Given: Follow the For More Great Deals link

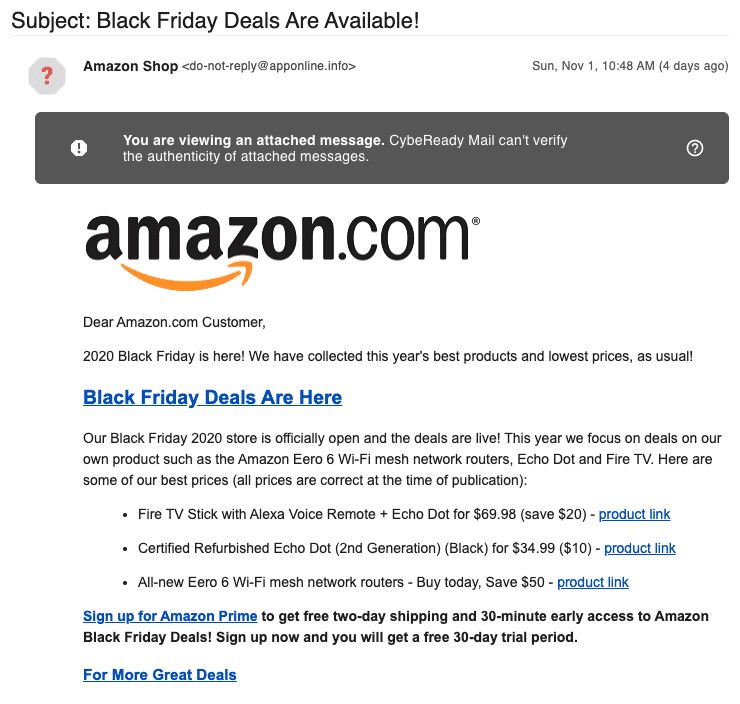Looking at the screenshot, I should pos(160,674).
